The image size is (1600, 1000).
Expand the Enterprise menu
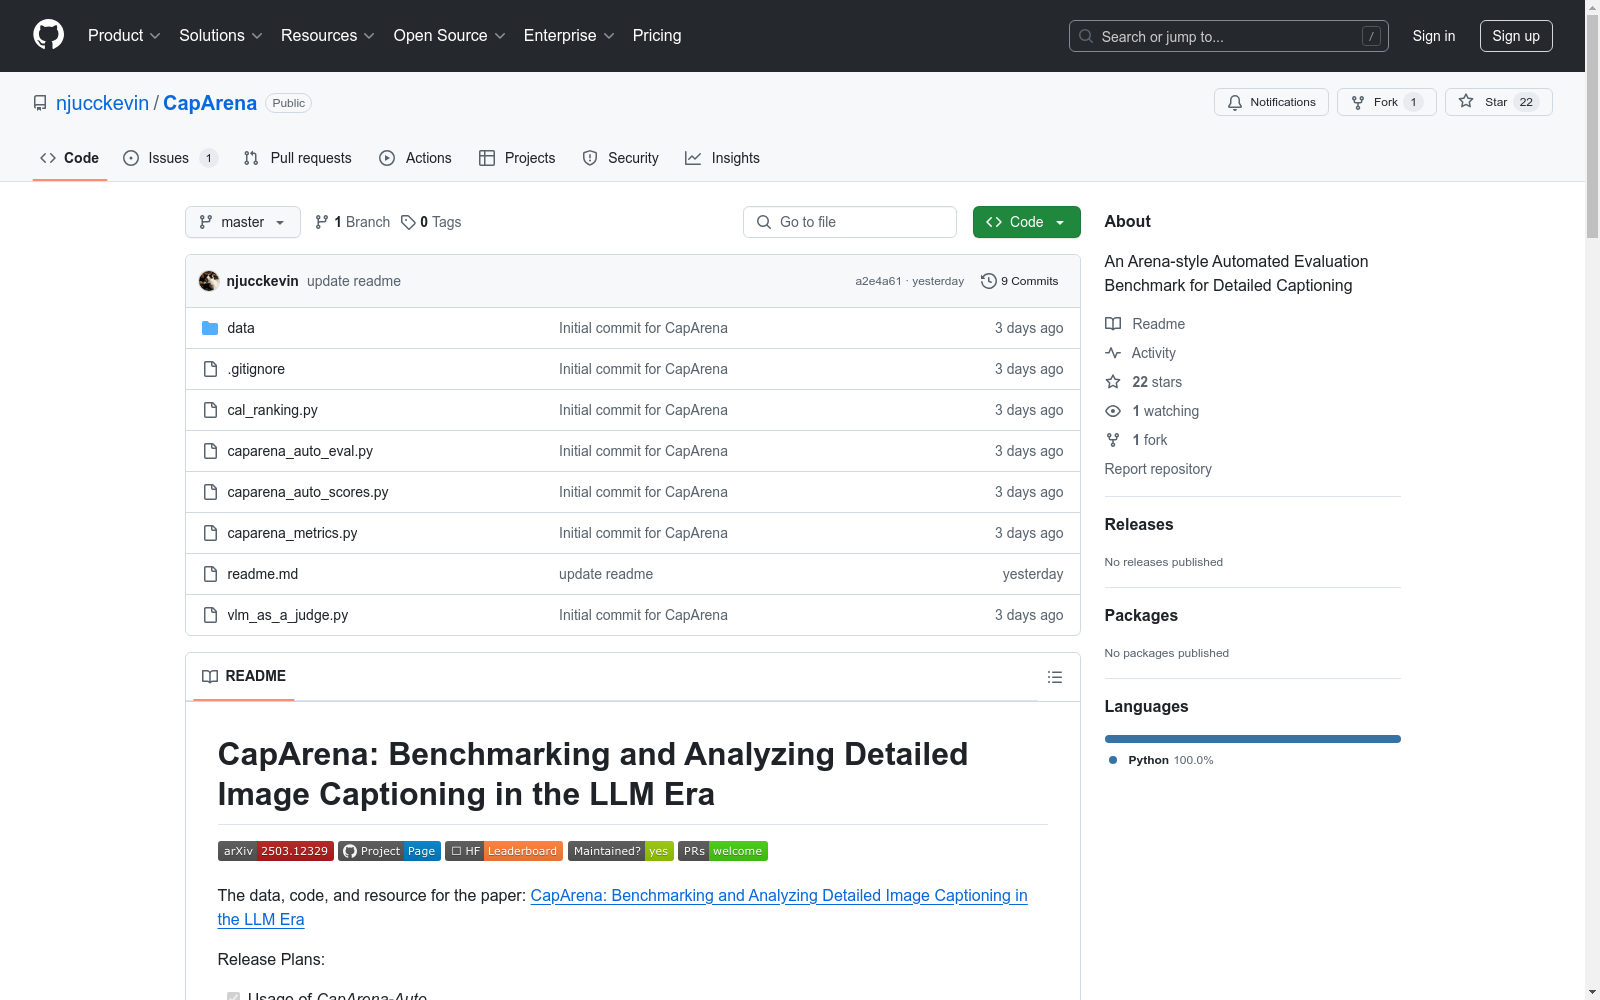coord(569,36)
